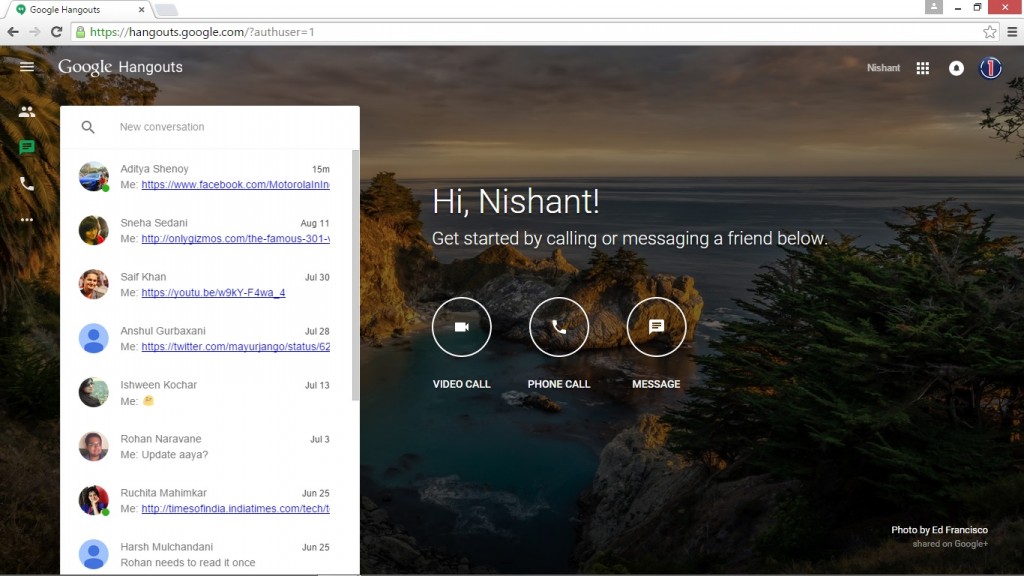1024x576 pixels.
Task: Go back to the previous page
Action: (x=13, y=32)
